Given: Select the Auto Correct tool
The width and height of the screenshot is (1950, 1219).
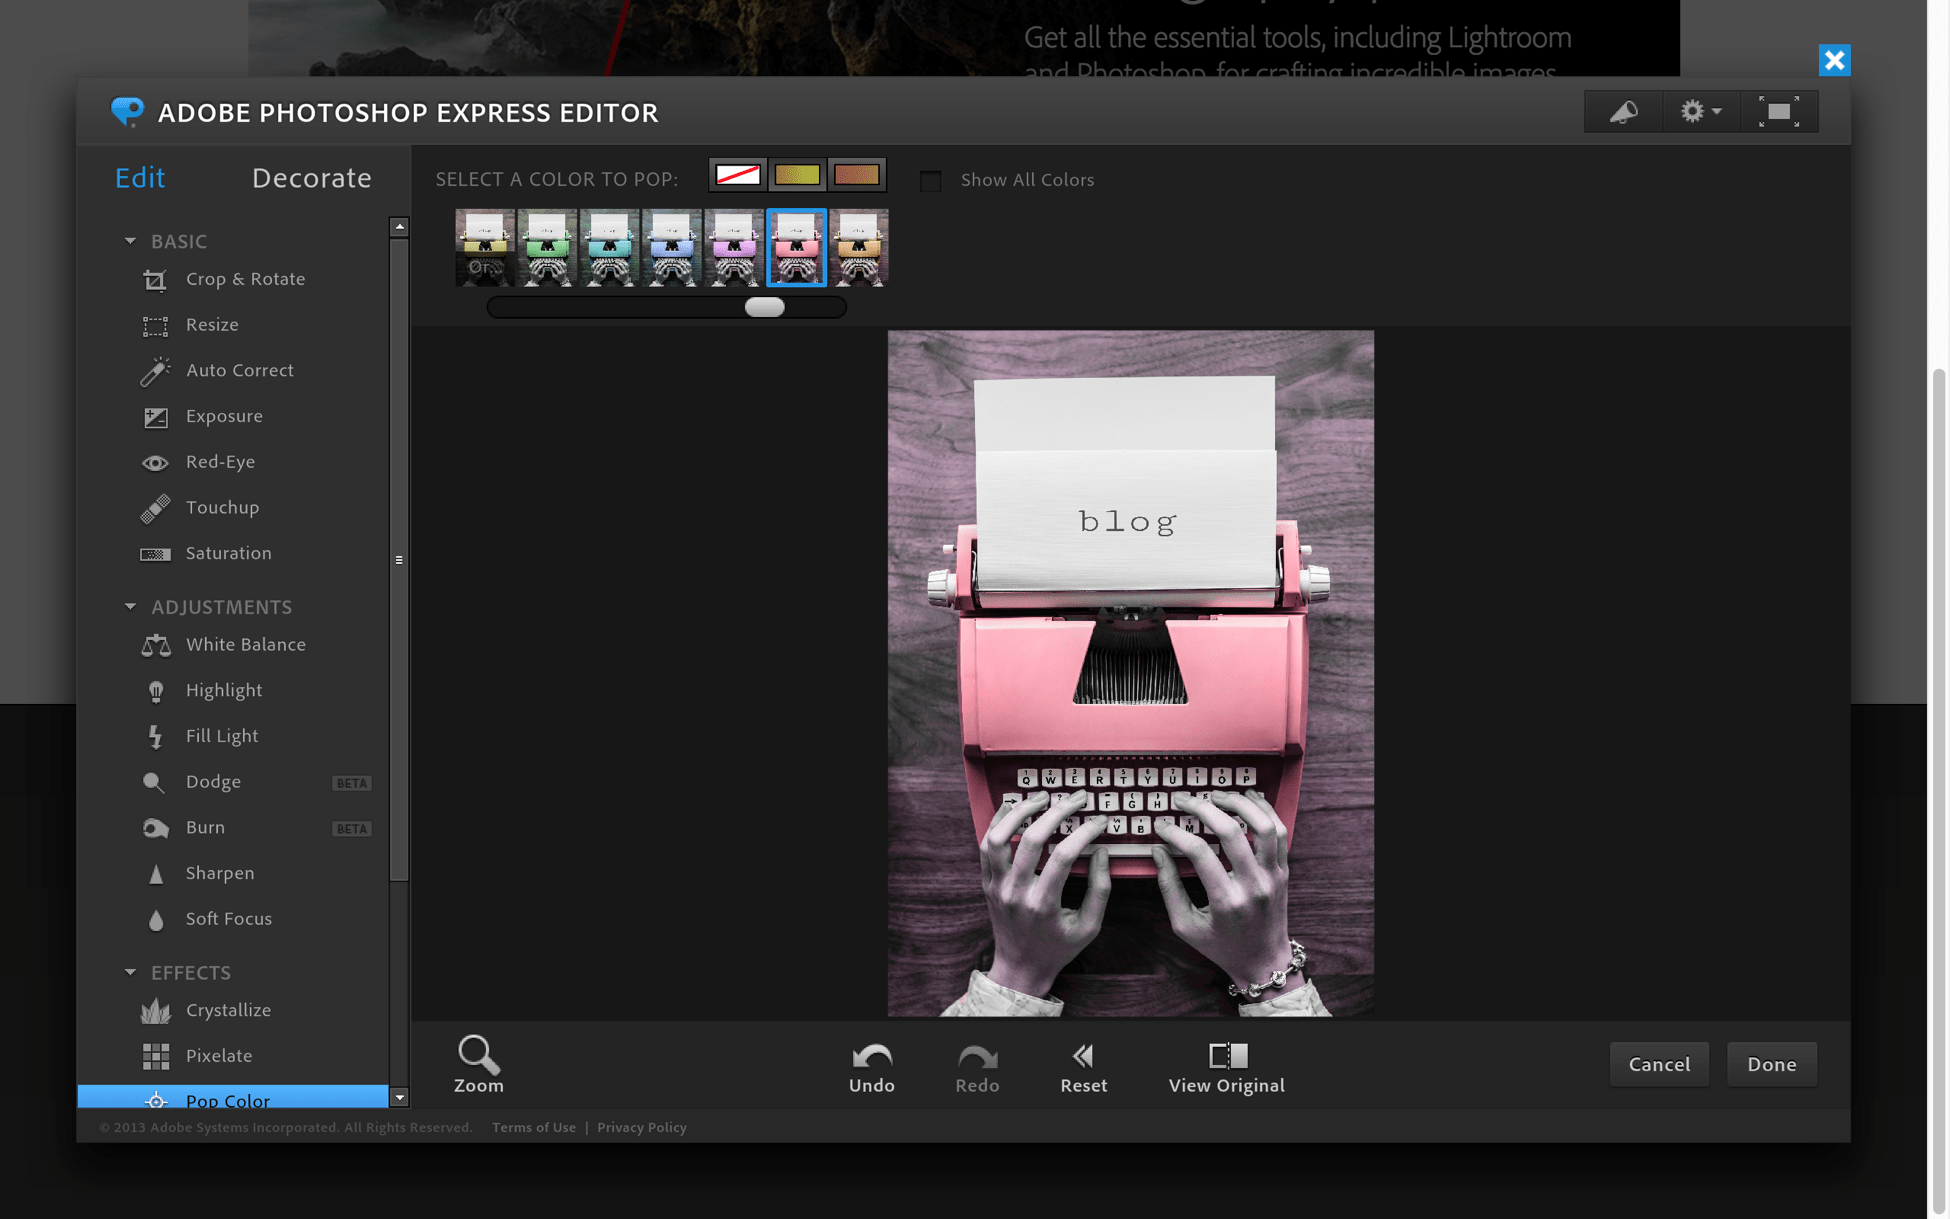Looking at the screenshot, I should pyautogui.click(x=239, y=369).
